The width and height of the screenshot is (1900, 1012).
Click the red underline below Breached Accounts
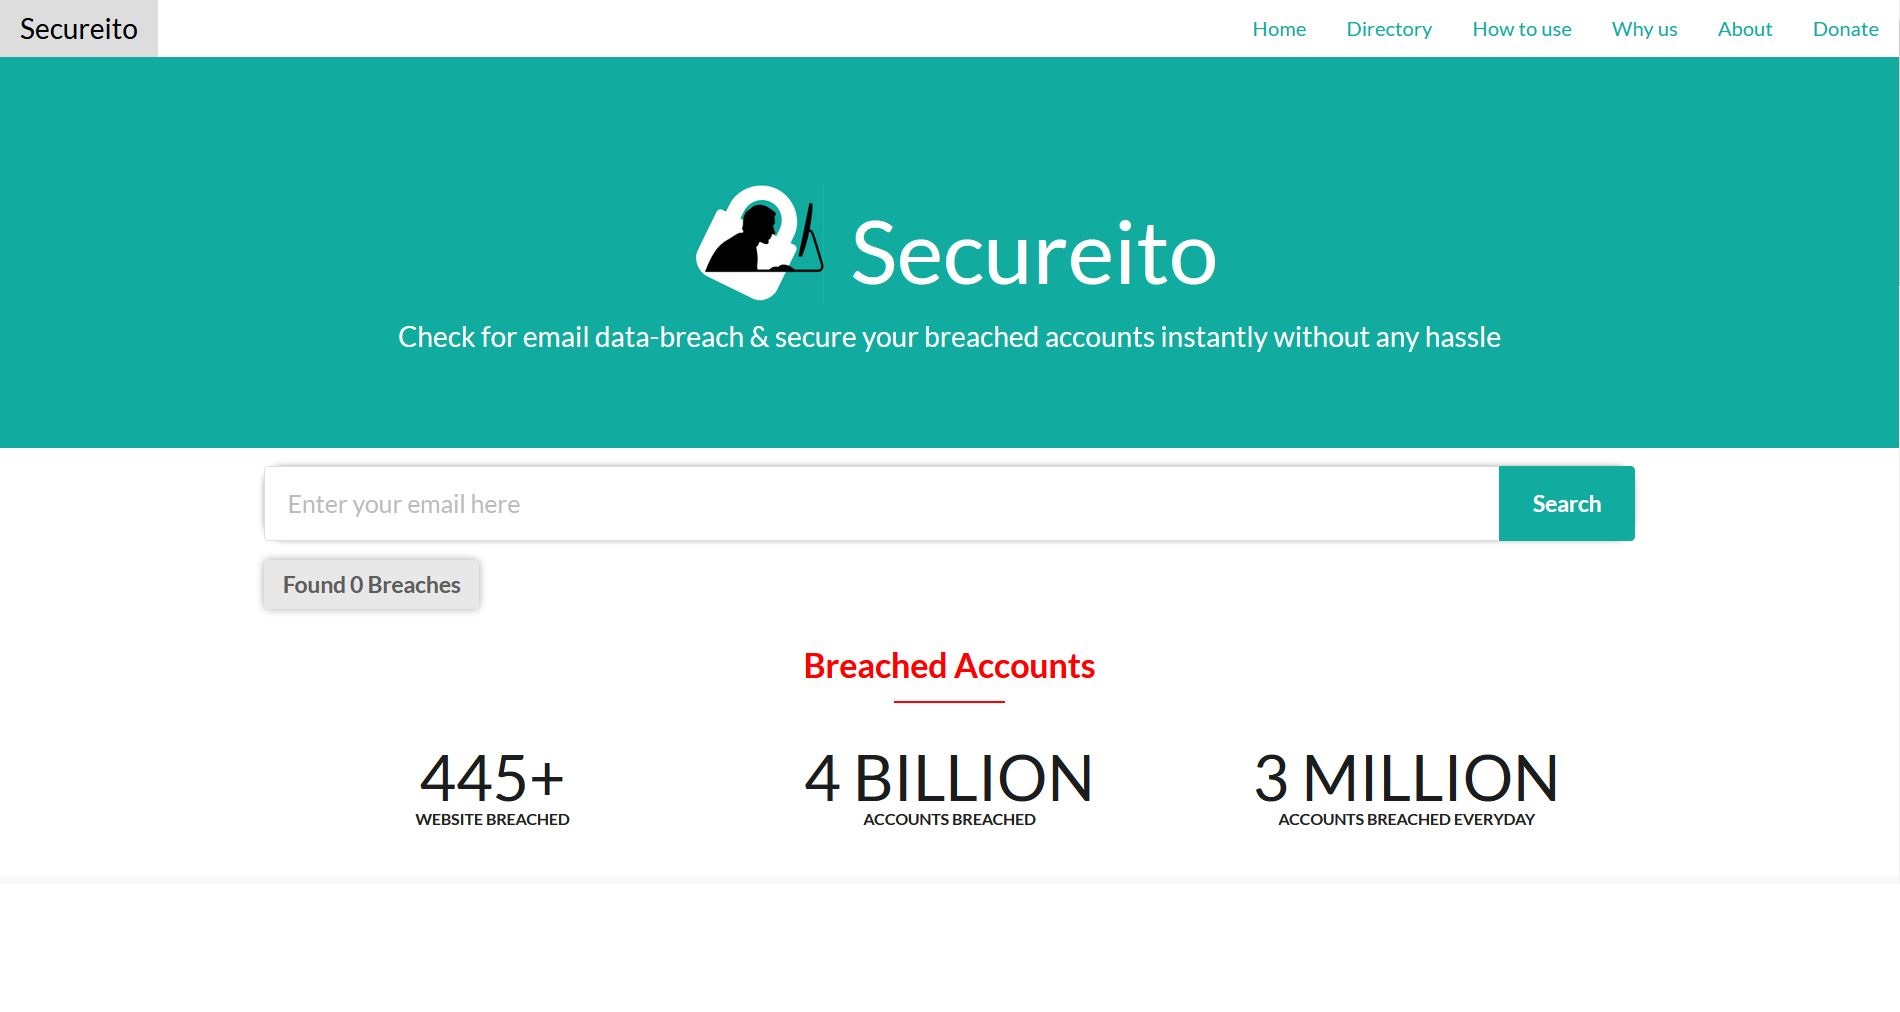[x=949, y=702]
